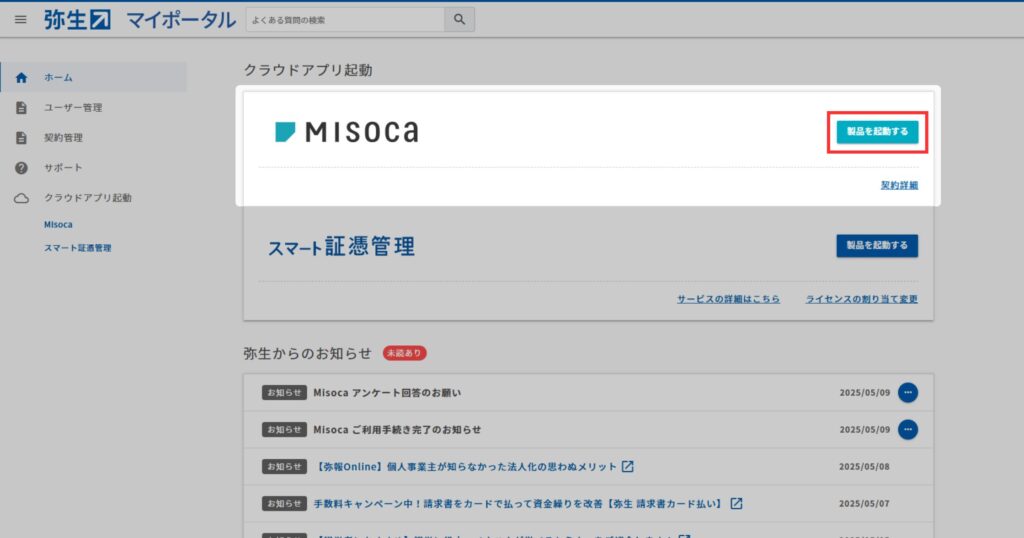The height and width of the screenshot is (538, 1024).
Task: Open the Misoca sidebar sub-item
Action: click(58, 225)
